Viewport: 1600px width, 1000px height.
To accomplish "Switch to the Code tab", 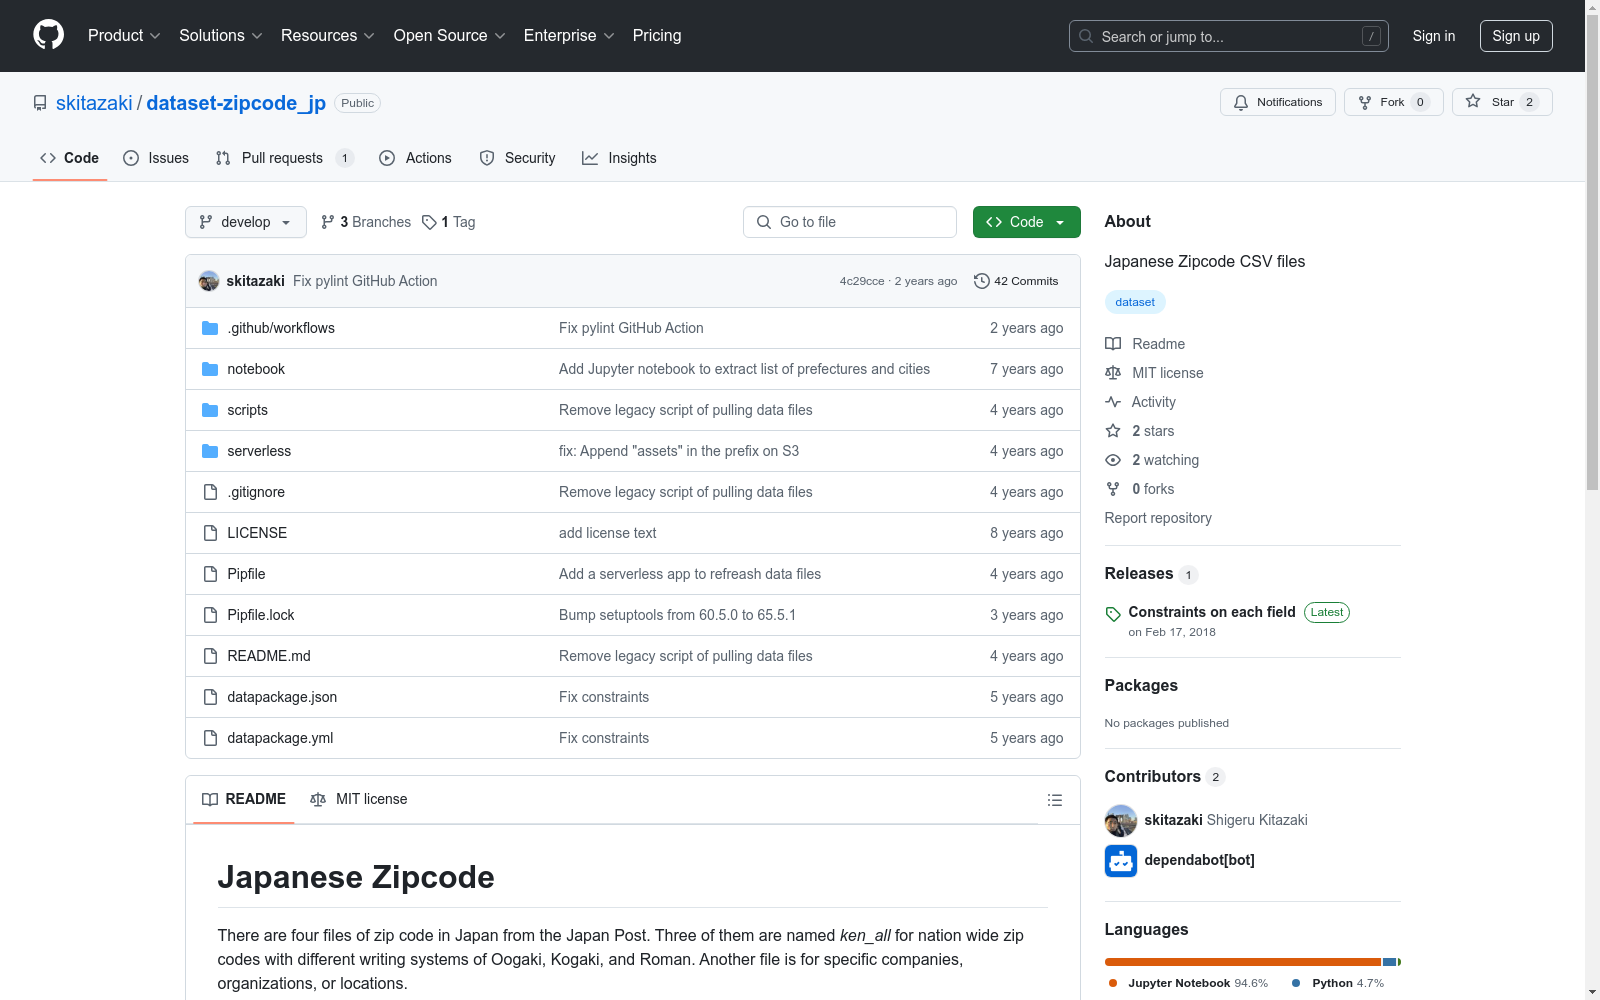I will pos(70,158).
